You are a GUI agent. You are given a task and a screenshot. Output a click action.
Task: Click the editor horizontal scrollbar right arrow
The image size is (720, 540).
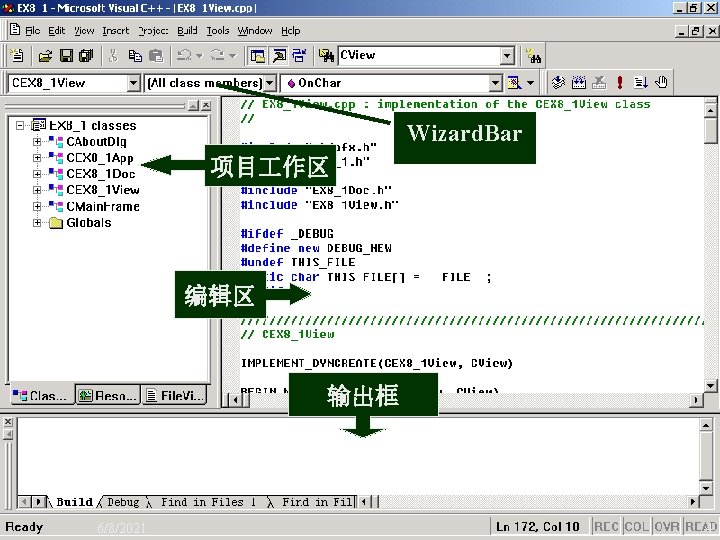click(696, 400)
